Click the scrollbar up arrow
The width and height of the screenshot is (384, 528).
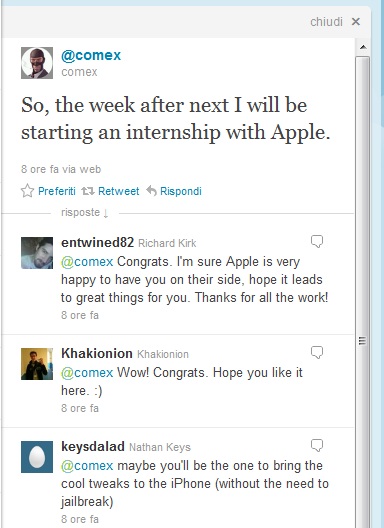(363, 47)
